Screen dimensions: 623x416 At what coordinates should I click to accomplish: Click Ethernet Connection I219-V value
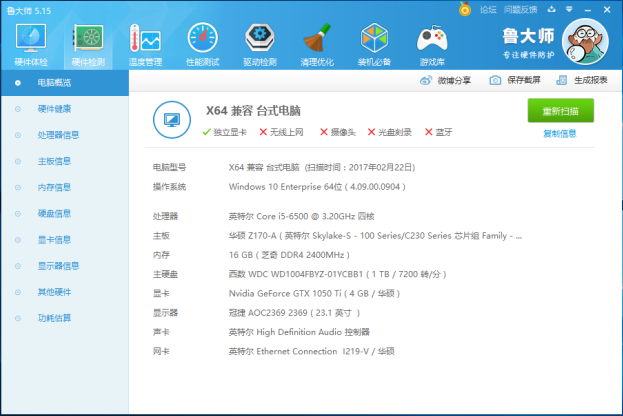point(312,351)
